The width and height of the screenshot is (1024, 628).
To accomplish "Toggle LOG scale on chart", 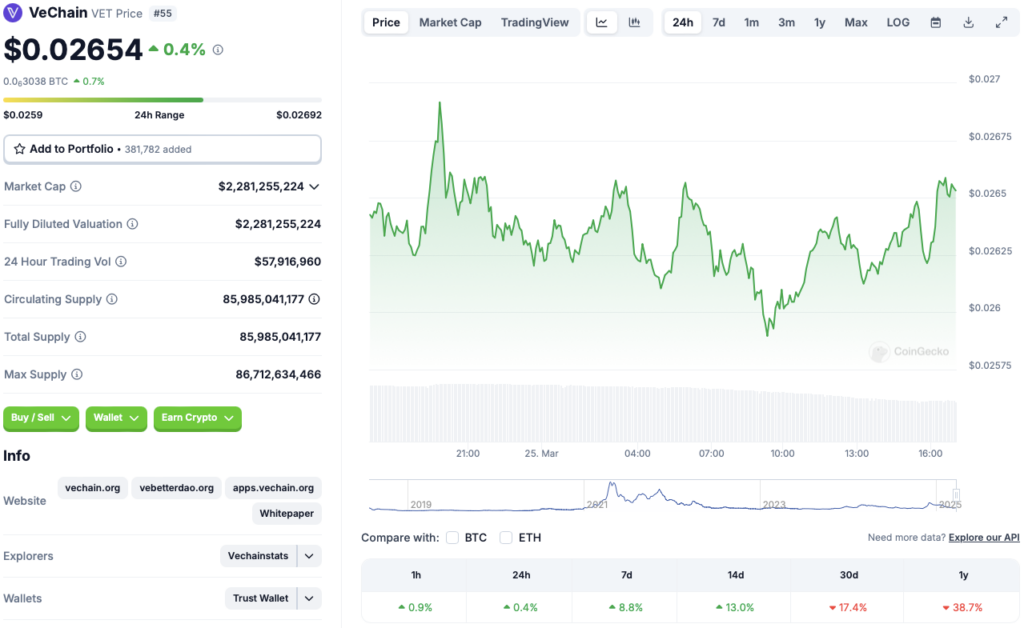I will 898,22.
